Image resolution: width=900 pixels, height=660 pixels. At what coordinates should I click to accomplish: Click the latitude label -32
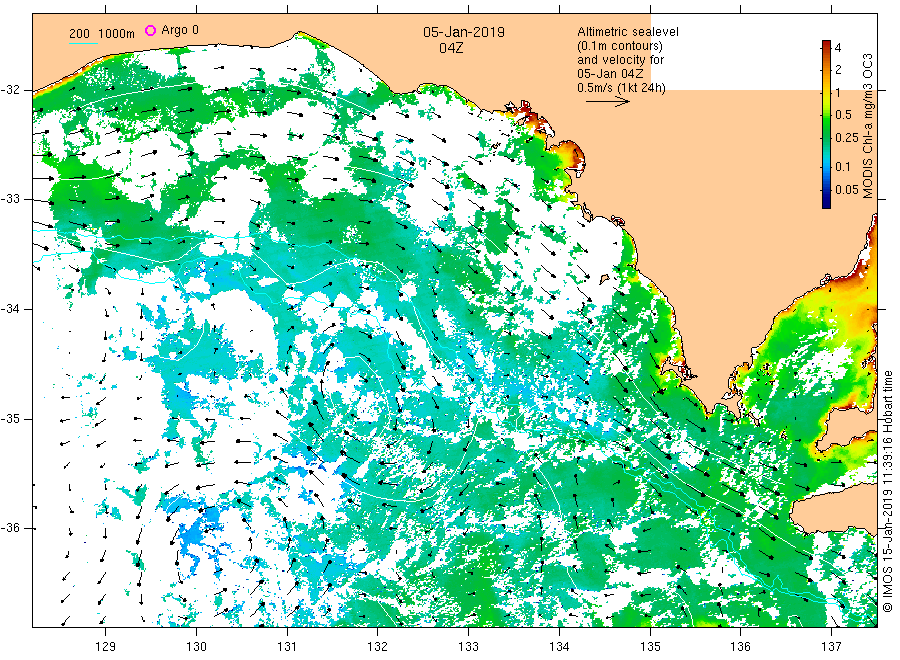pyautogui.click(x=10, y=90)
